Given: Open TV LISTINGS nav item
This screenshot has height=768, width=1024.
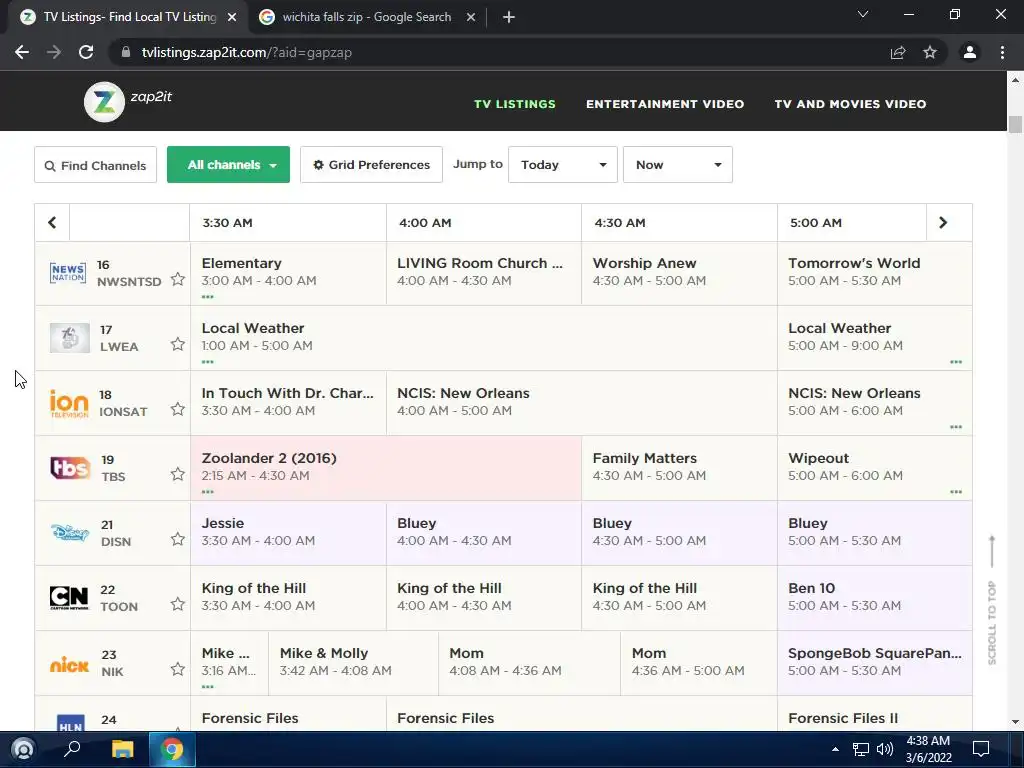Looking at the screenshot, I should pos(515,104).
